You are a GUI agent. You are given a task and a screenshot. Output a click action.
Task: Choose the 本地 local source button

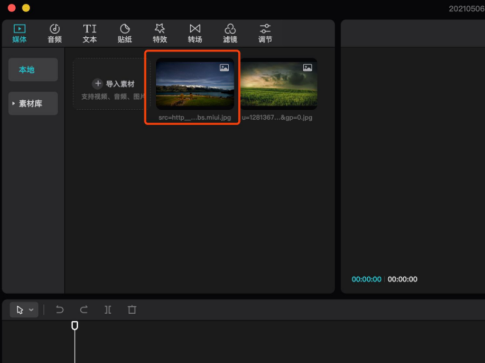[33, 70]
